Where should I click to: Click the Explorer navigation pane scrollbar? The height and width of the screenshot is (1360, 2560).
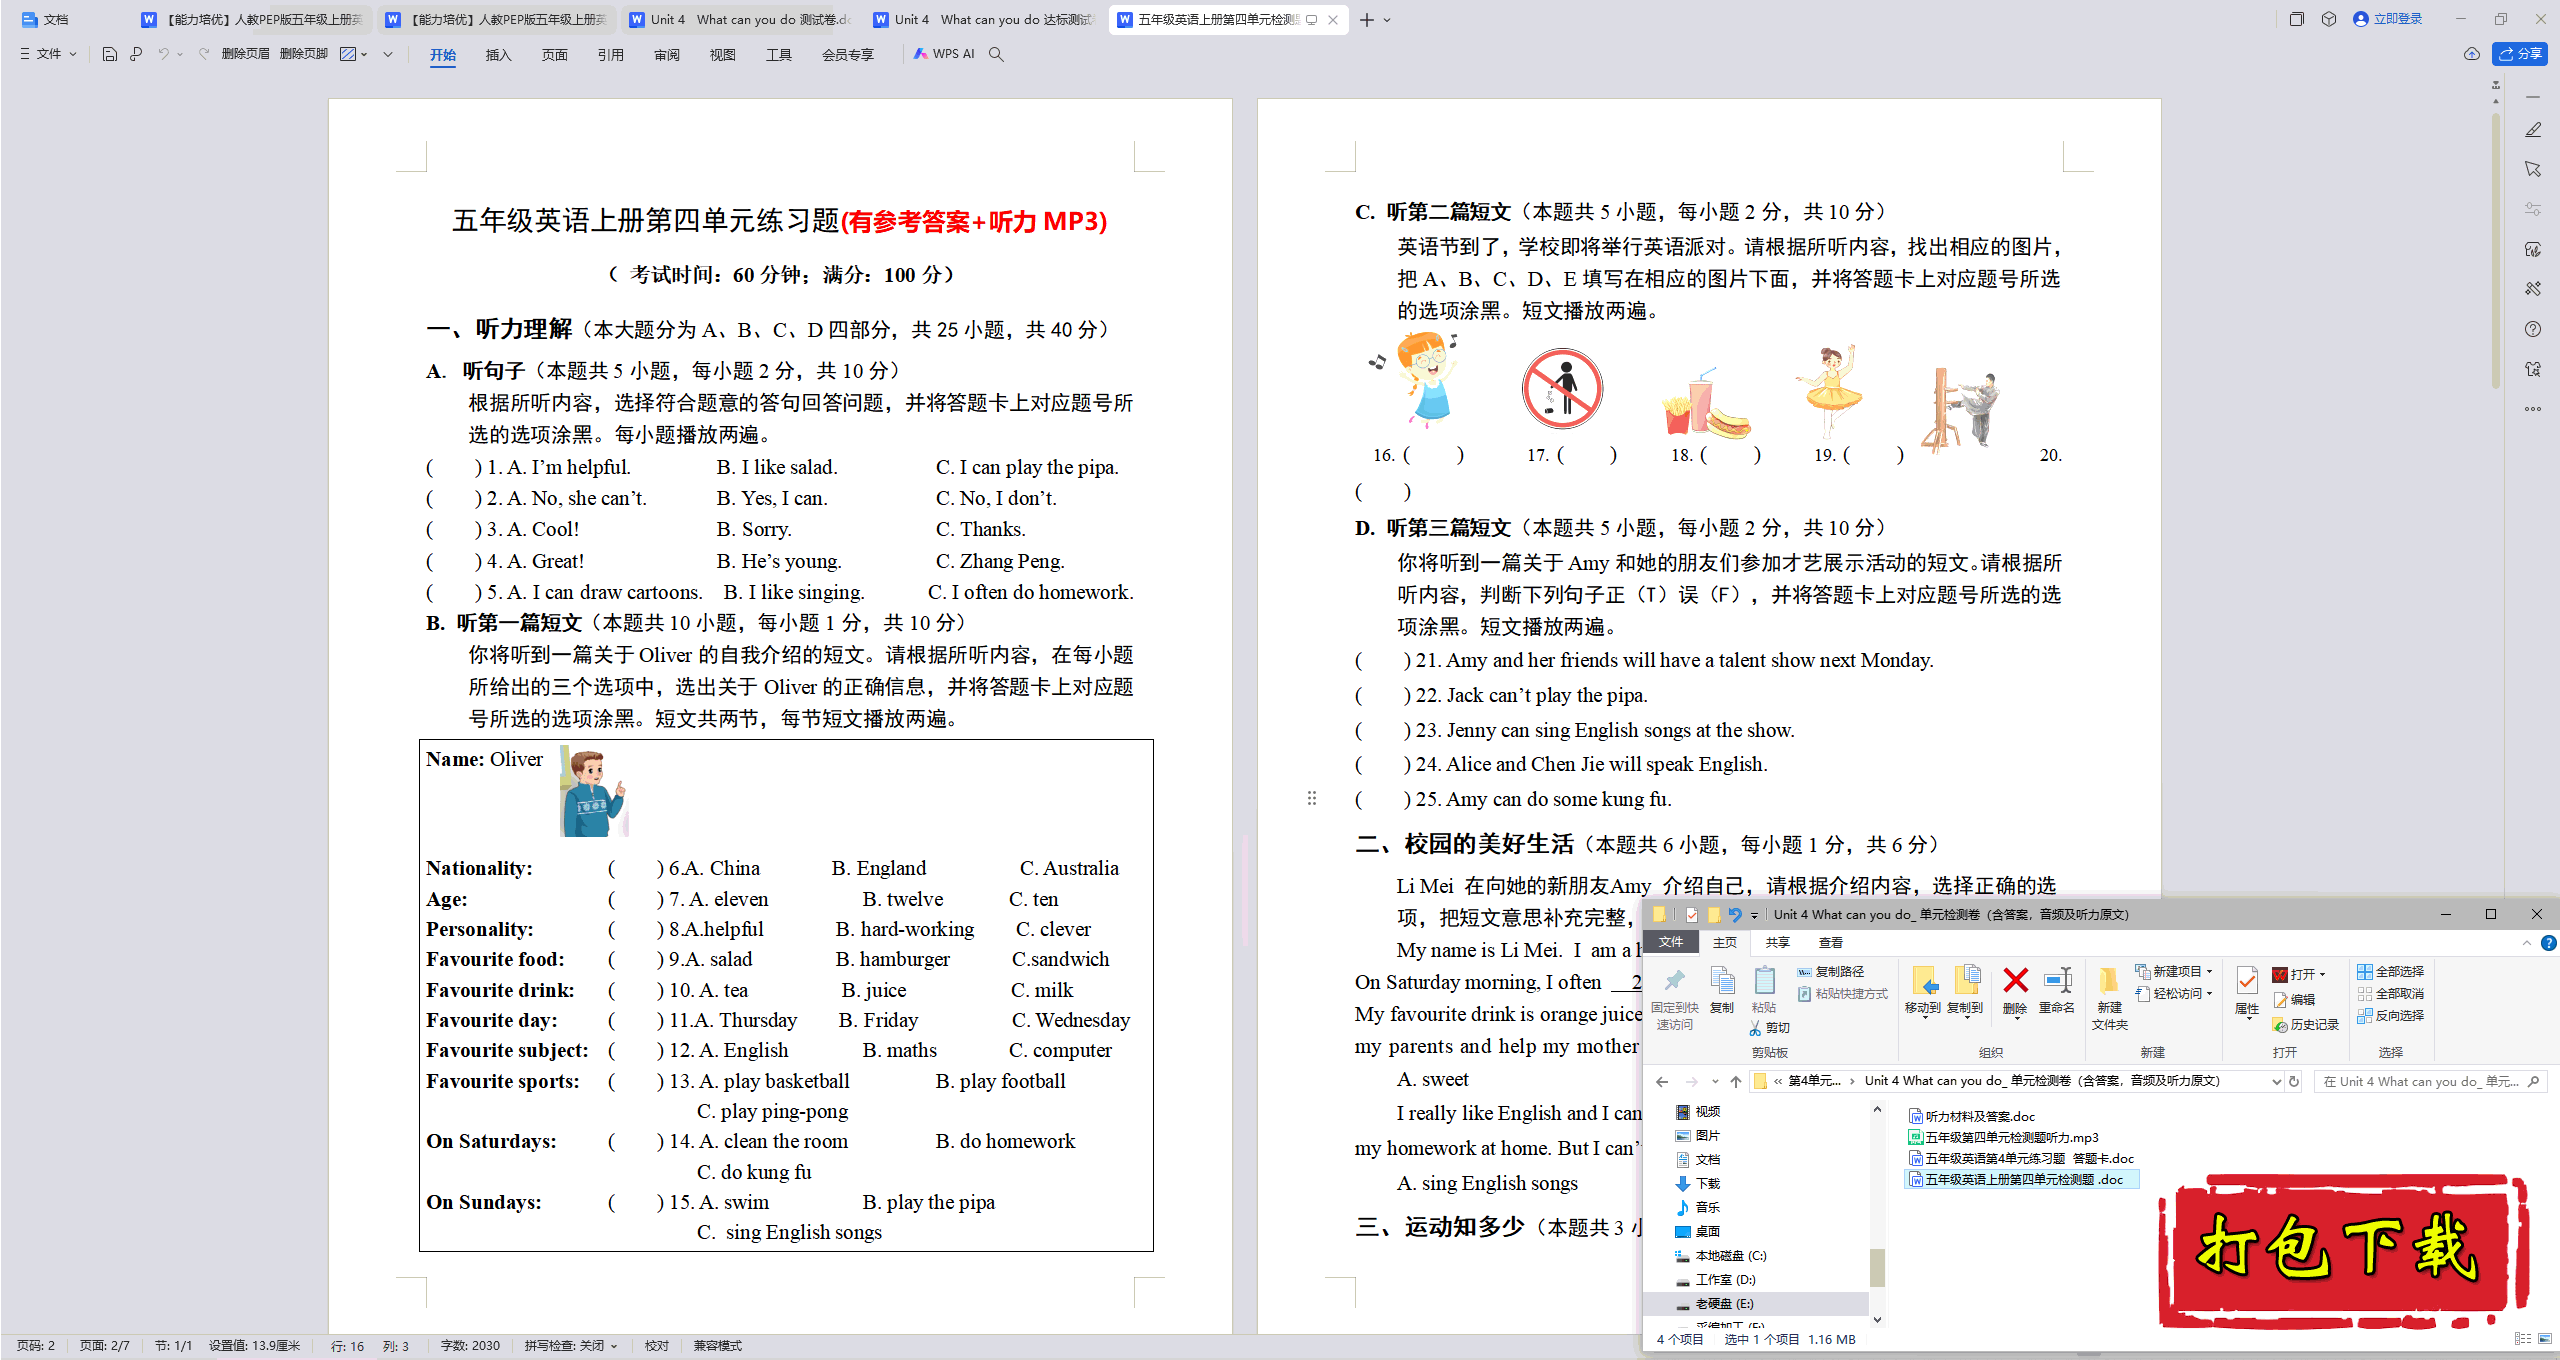[x=1877, y=1267]
